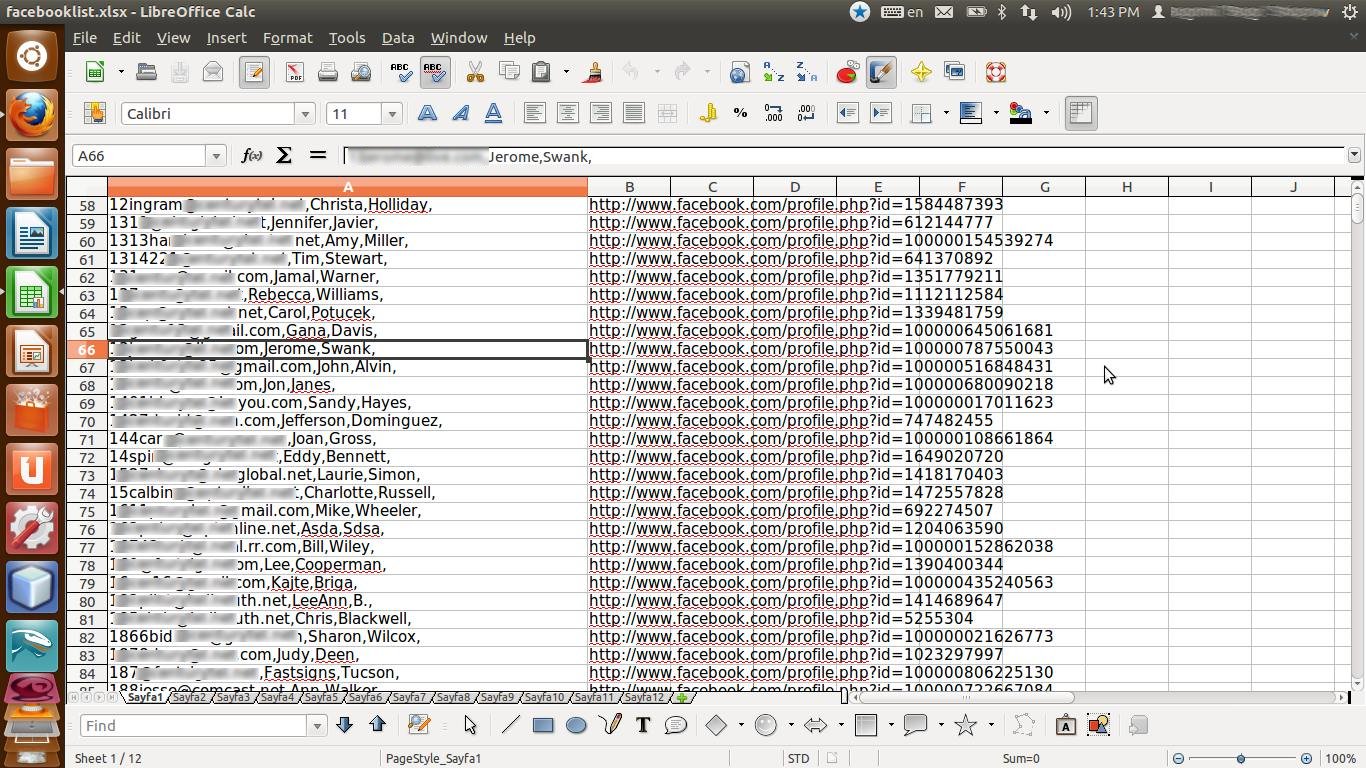Expand the font size dropdown

(x=392, y=114)
